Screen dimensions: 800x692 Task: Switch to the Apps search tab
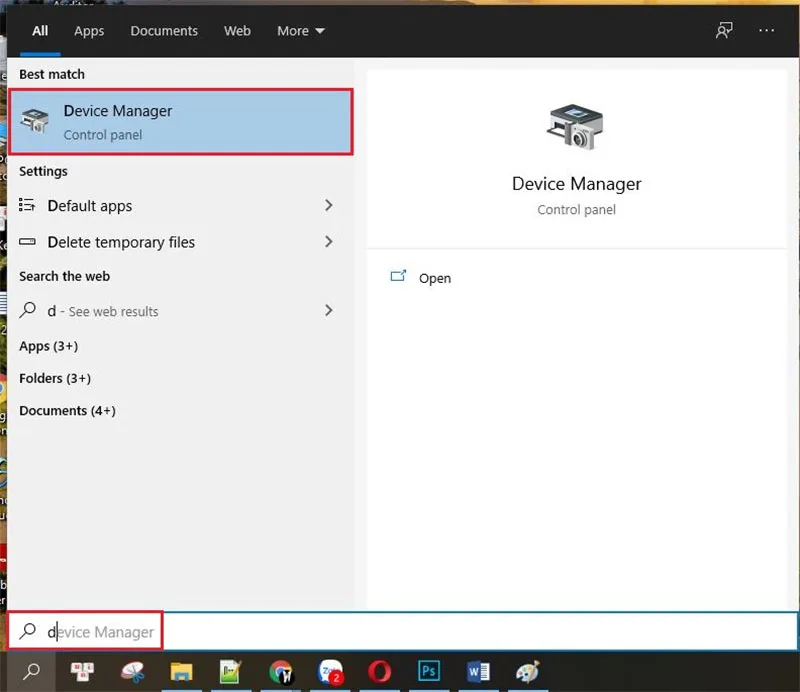[89, 31]
